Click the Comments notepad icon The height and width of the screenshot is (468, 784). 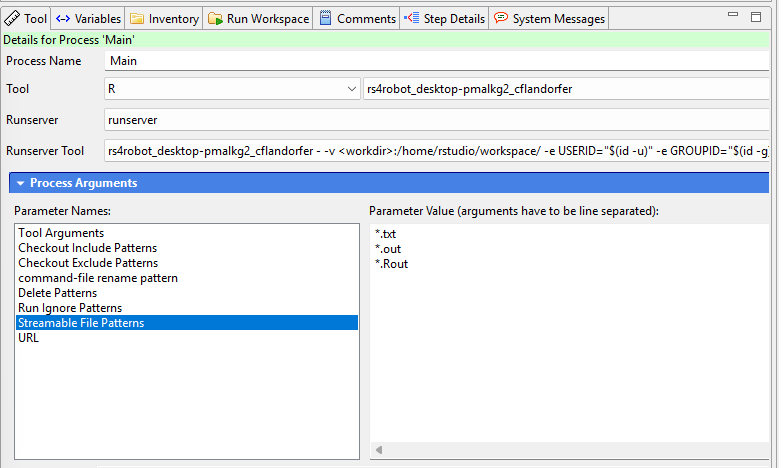325,18
